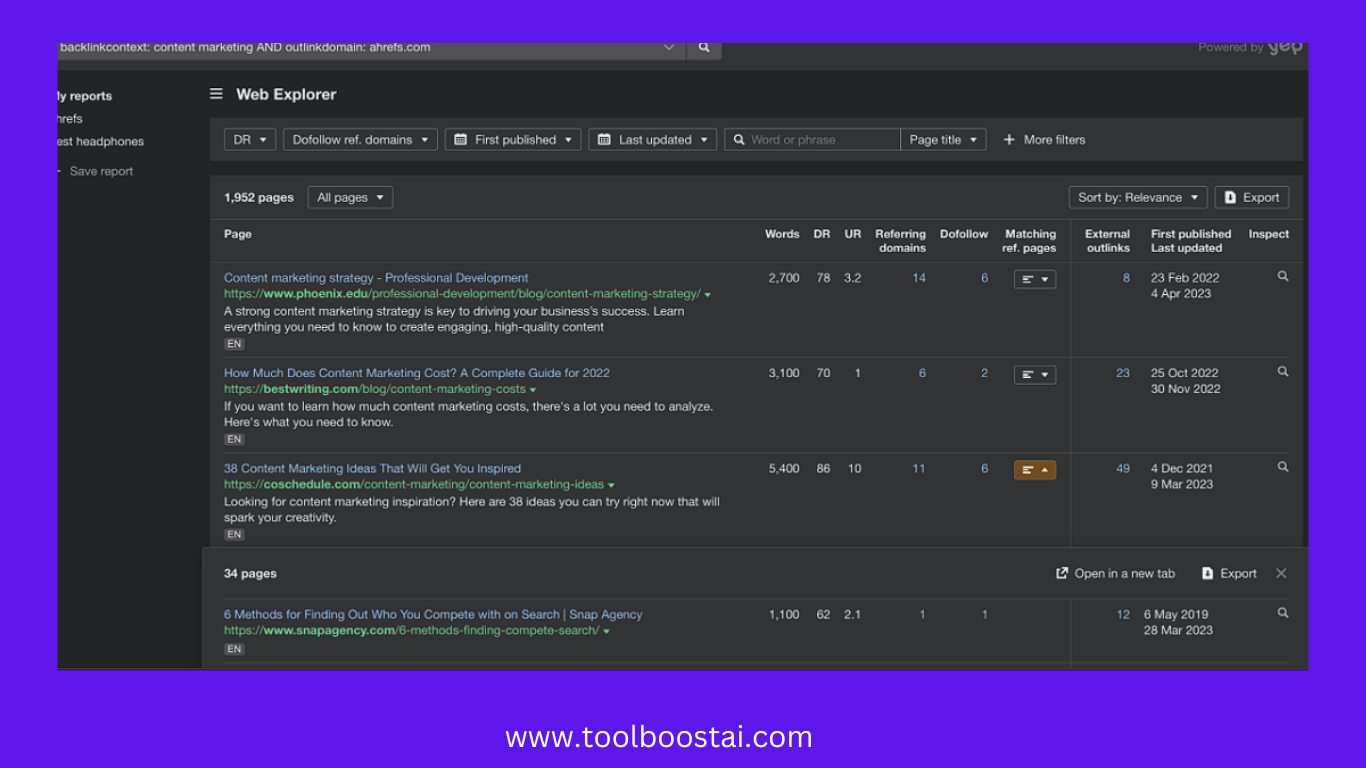Screen dimensions: 1366x768
Task: Close the 34 pages panel
Action: [x=1281, y=573]
